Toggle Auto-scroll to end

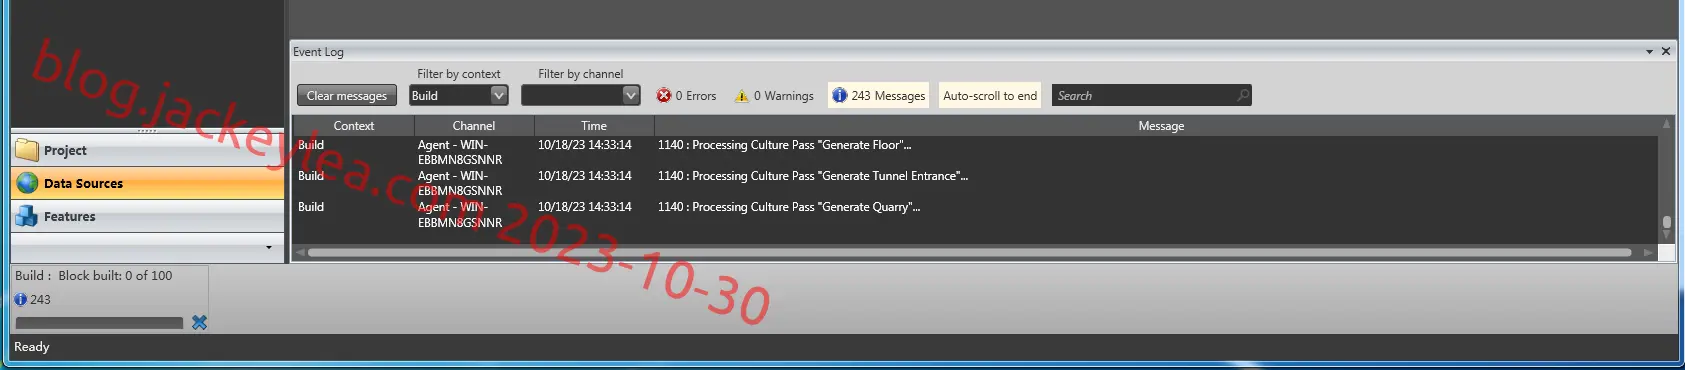tap(990, 95)
